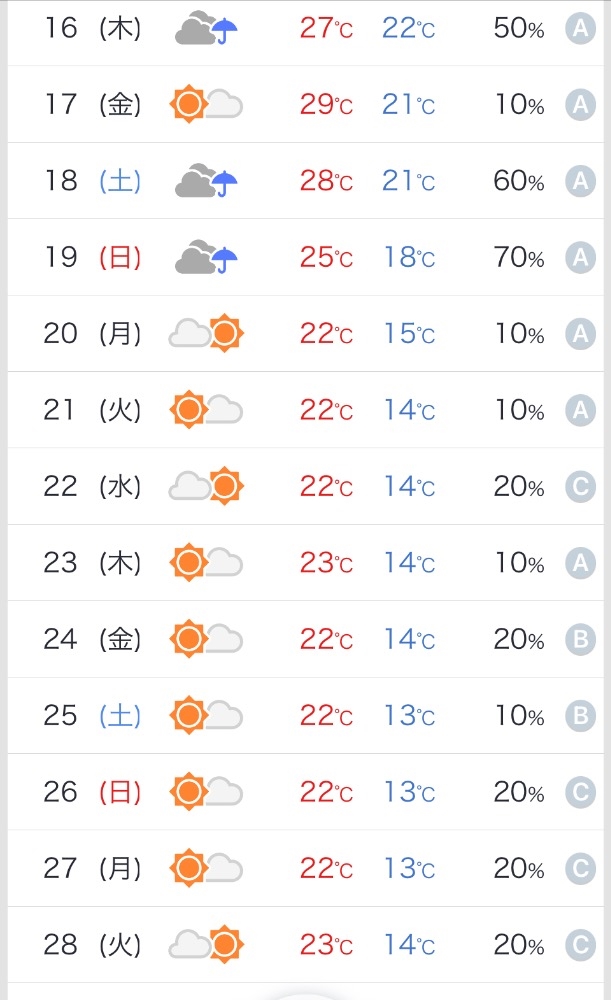
Task: Click the 29℃ high temperature on the 17th
Action: click(326, 104)
